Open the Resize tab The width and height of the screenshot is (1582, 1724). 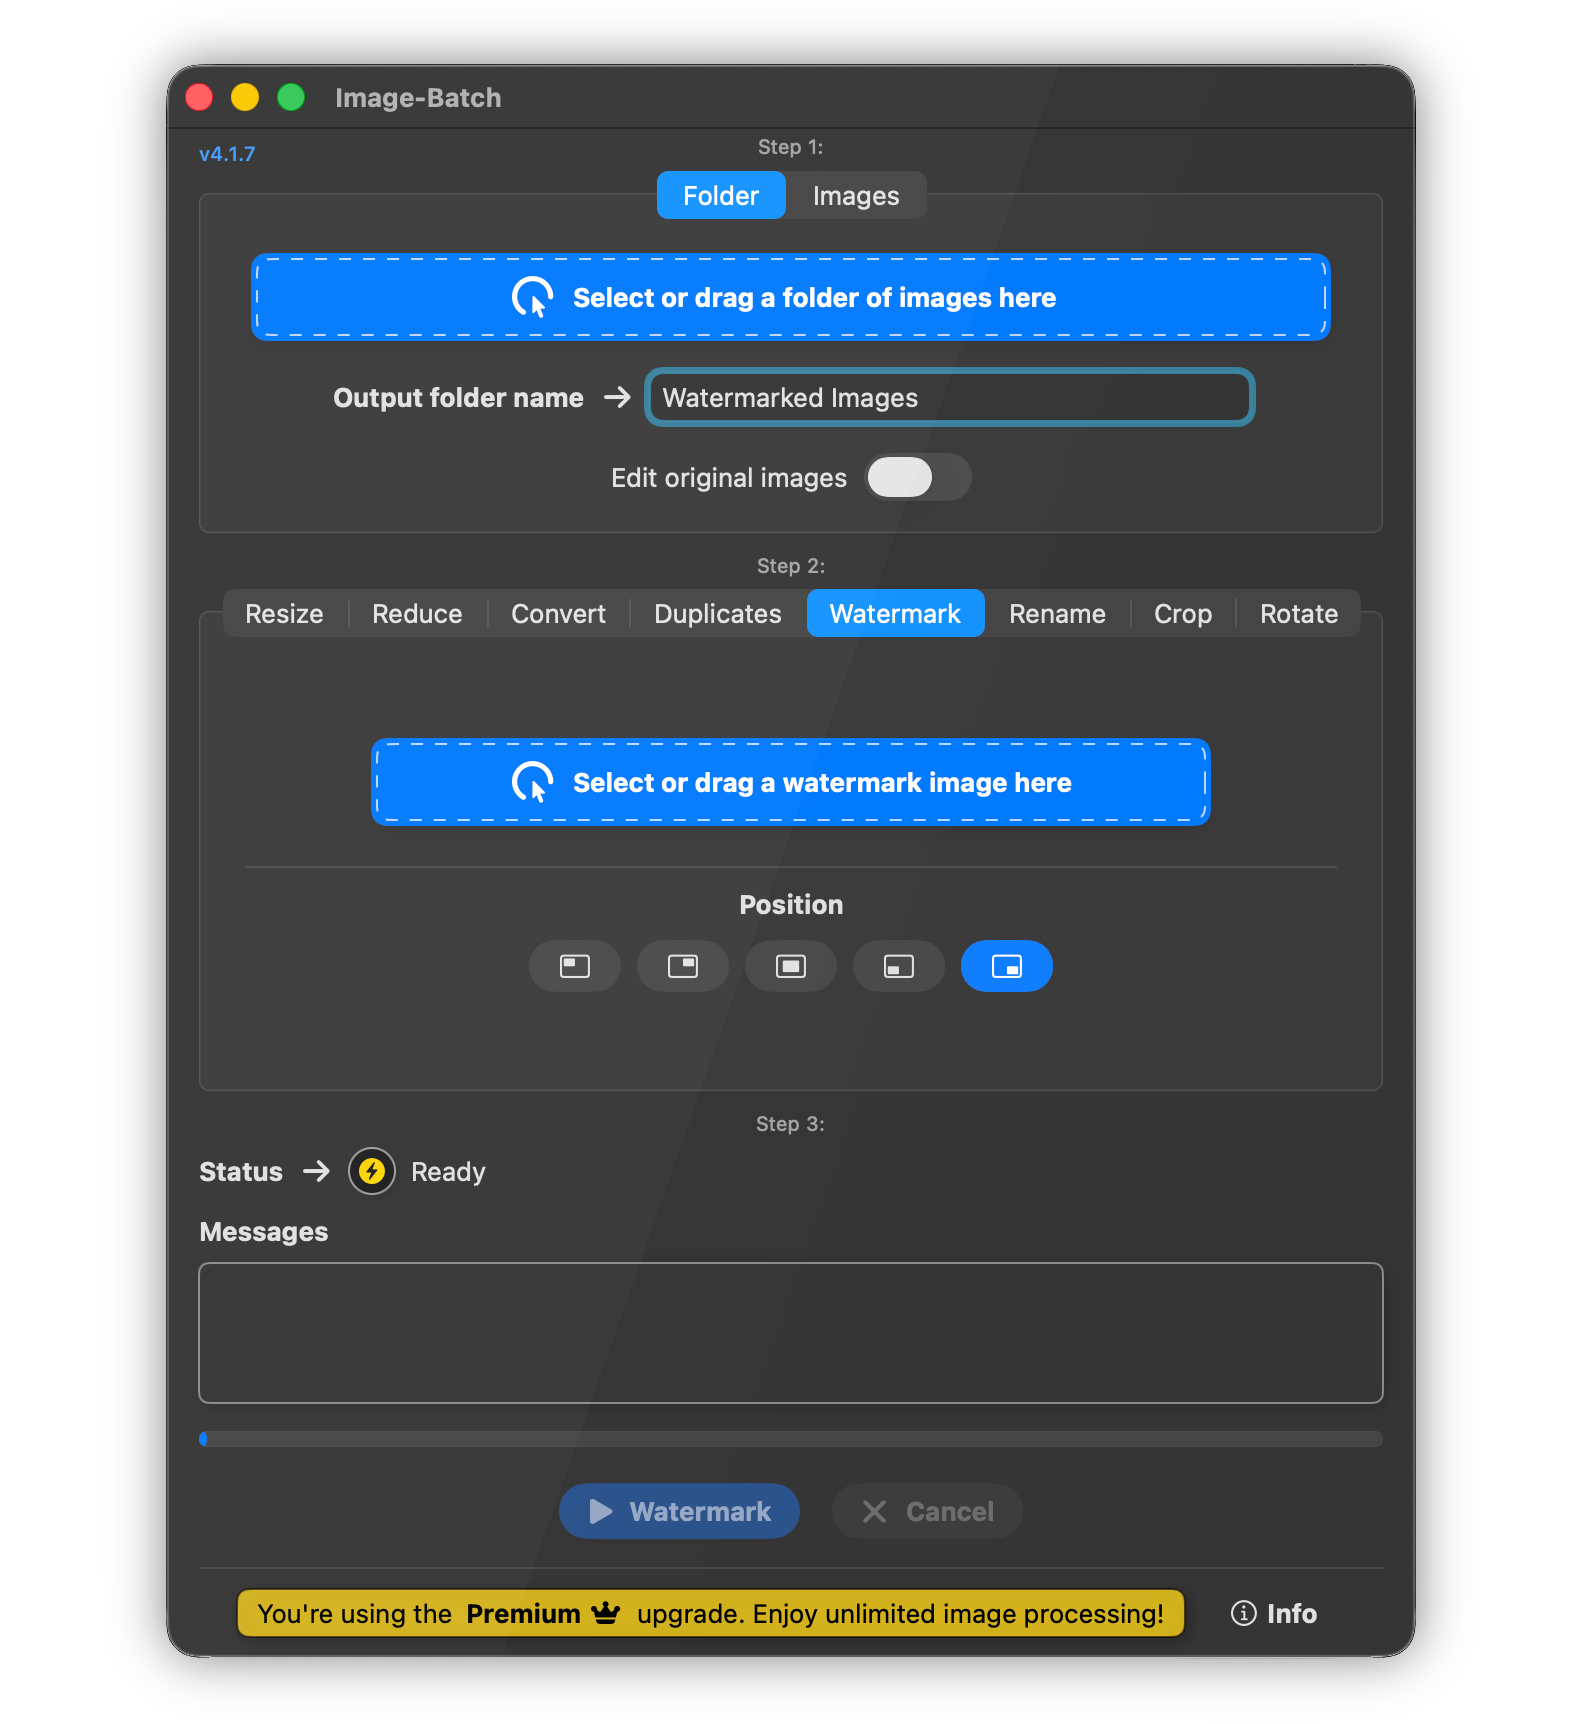click(x=284, y=613)
